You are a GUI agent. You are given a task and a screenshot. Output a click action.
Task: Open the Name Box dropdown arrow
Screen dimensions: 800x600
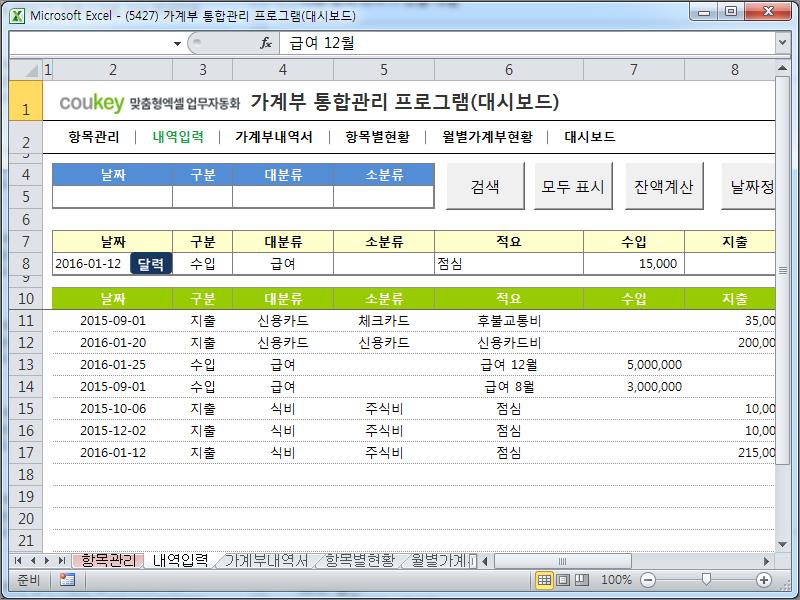click(x=177, y=43)
